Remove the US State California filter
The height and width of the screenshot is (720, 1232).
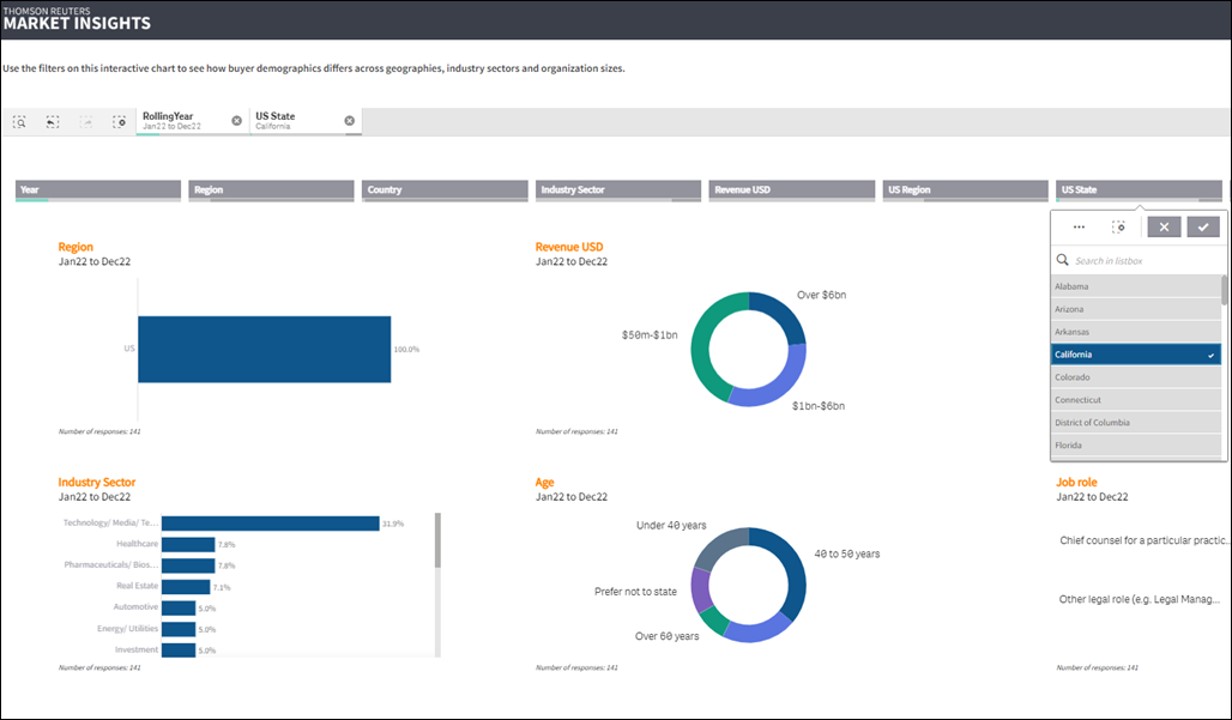coord(349,121)
